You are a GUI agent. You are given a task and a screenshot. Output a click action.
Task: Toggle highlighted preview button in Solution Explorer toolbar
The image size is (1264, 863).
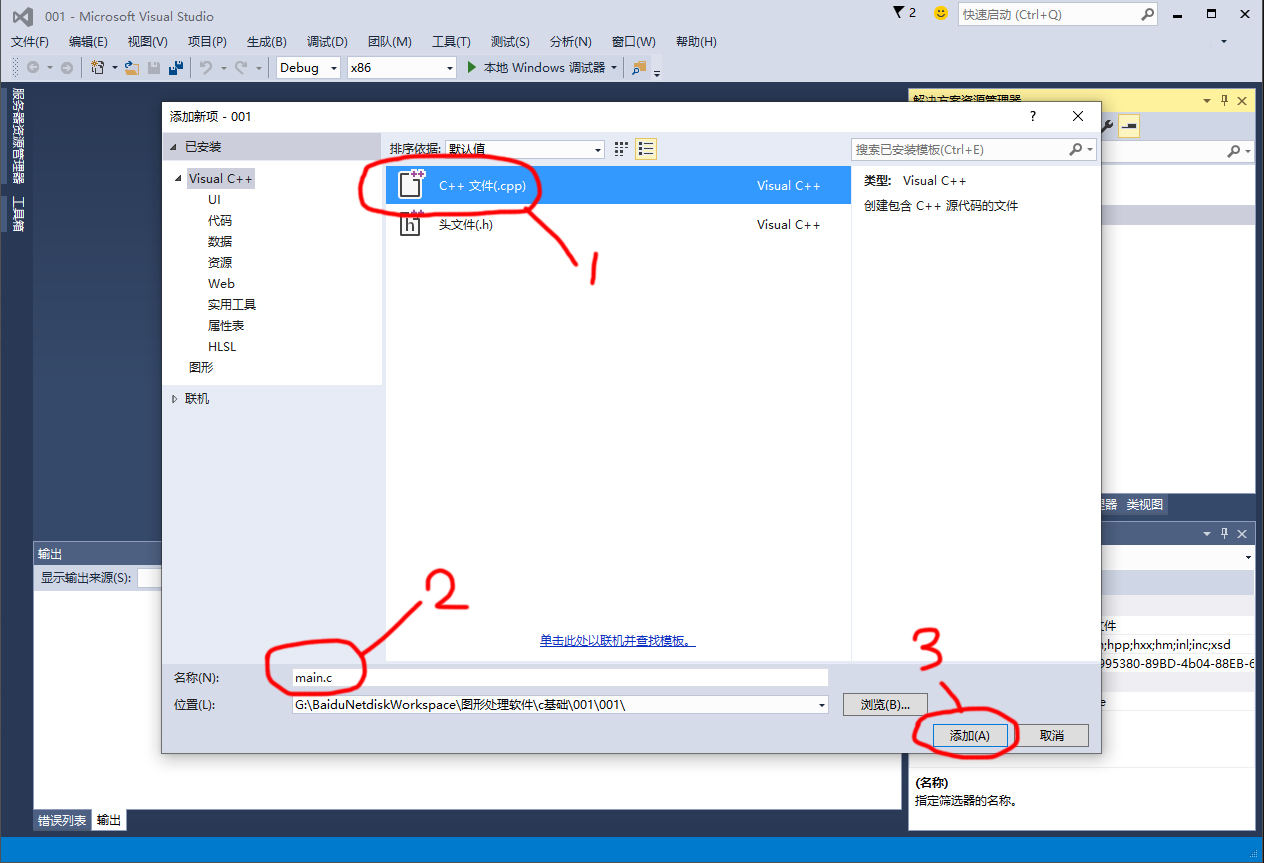point(1129,125)
